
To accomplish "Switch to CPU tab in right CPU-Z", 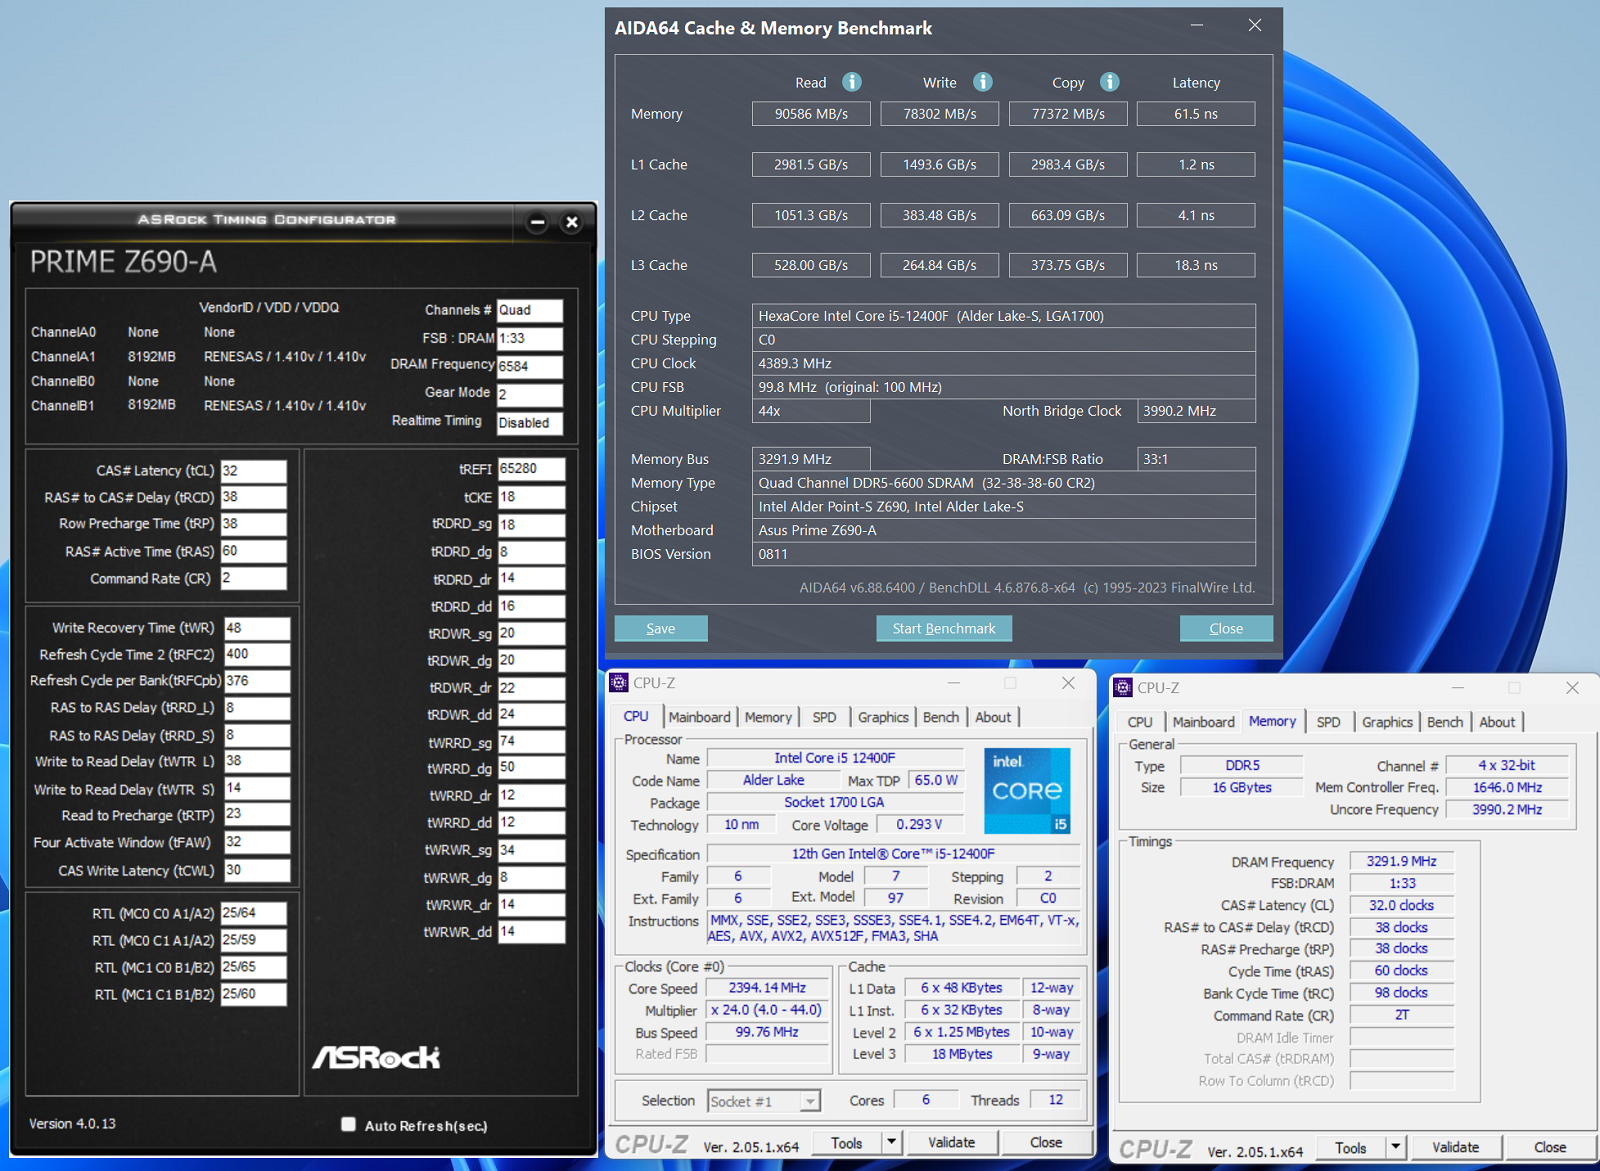I will 1140,722.
